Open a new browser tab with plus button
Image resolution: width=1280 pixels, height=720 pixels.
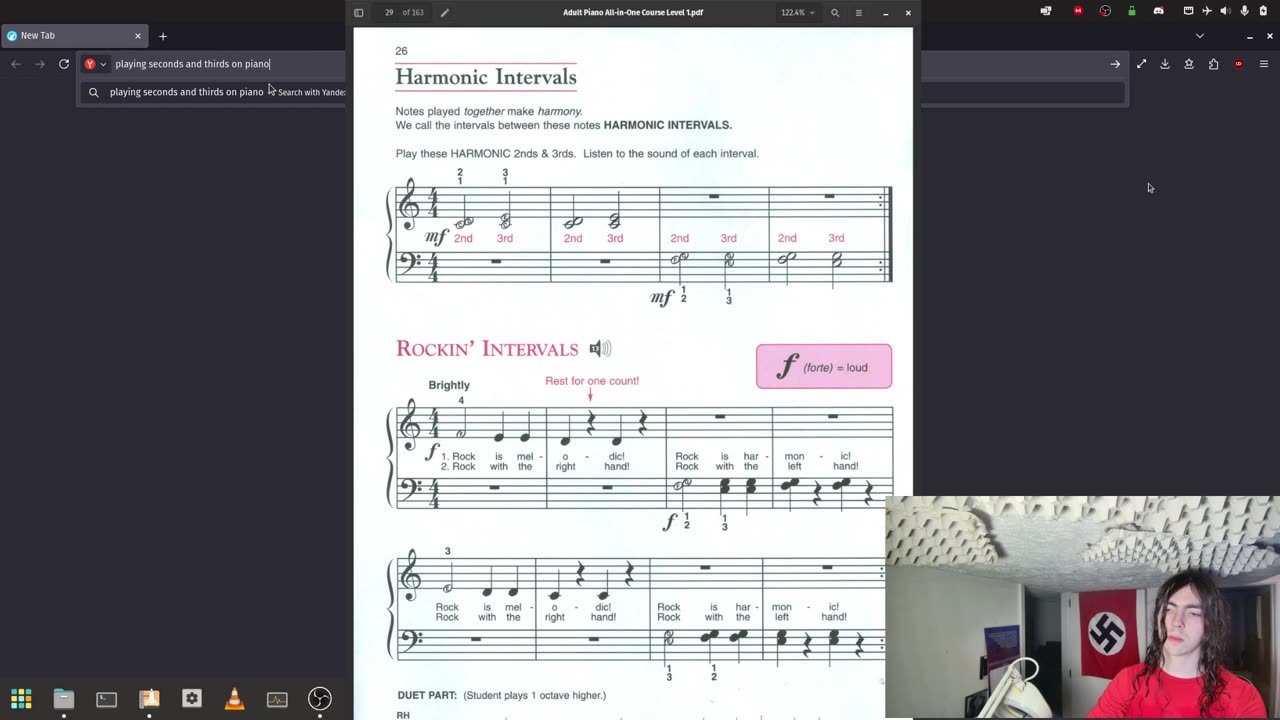tap(163, 36)
